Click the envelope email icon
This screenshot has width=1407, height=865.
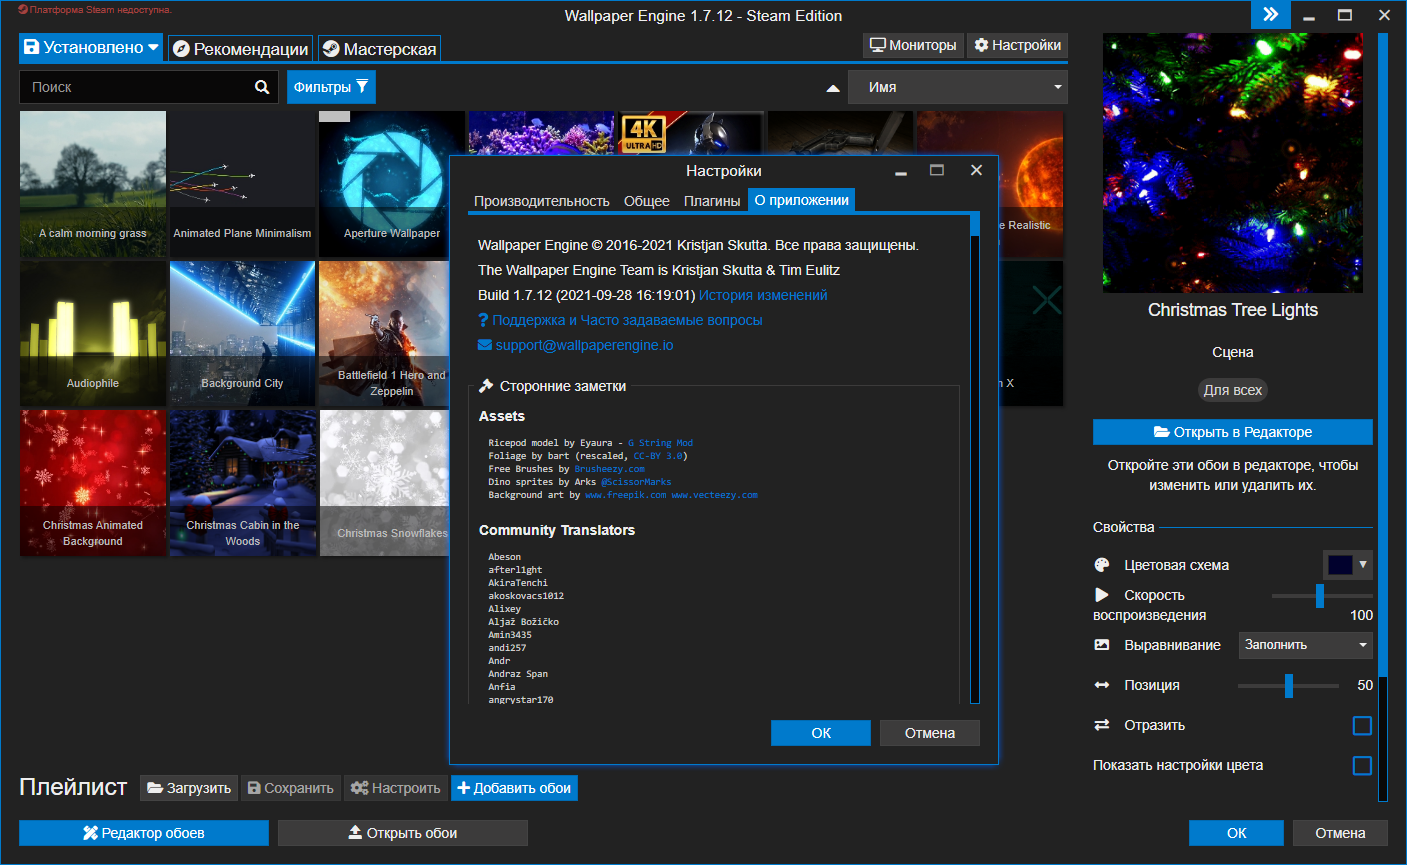pyautogui.click(x=485, y=345)
